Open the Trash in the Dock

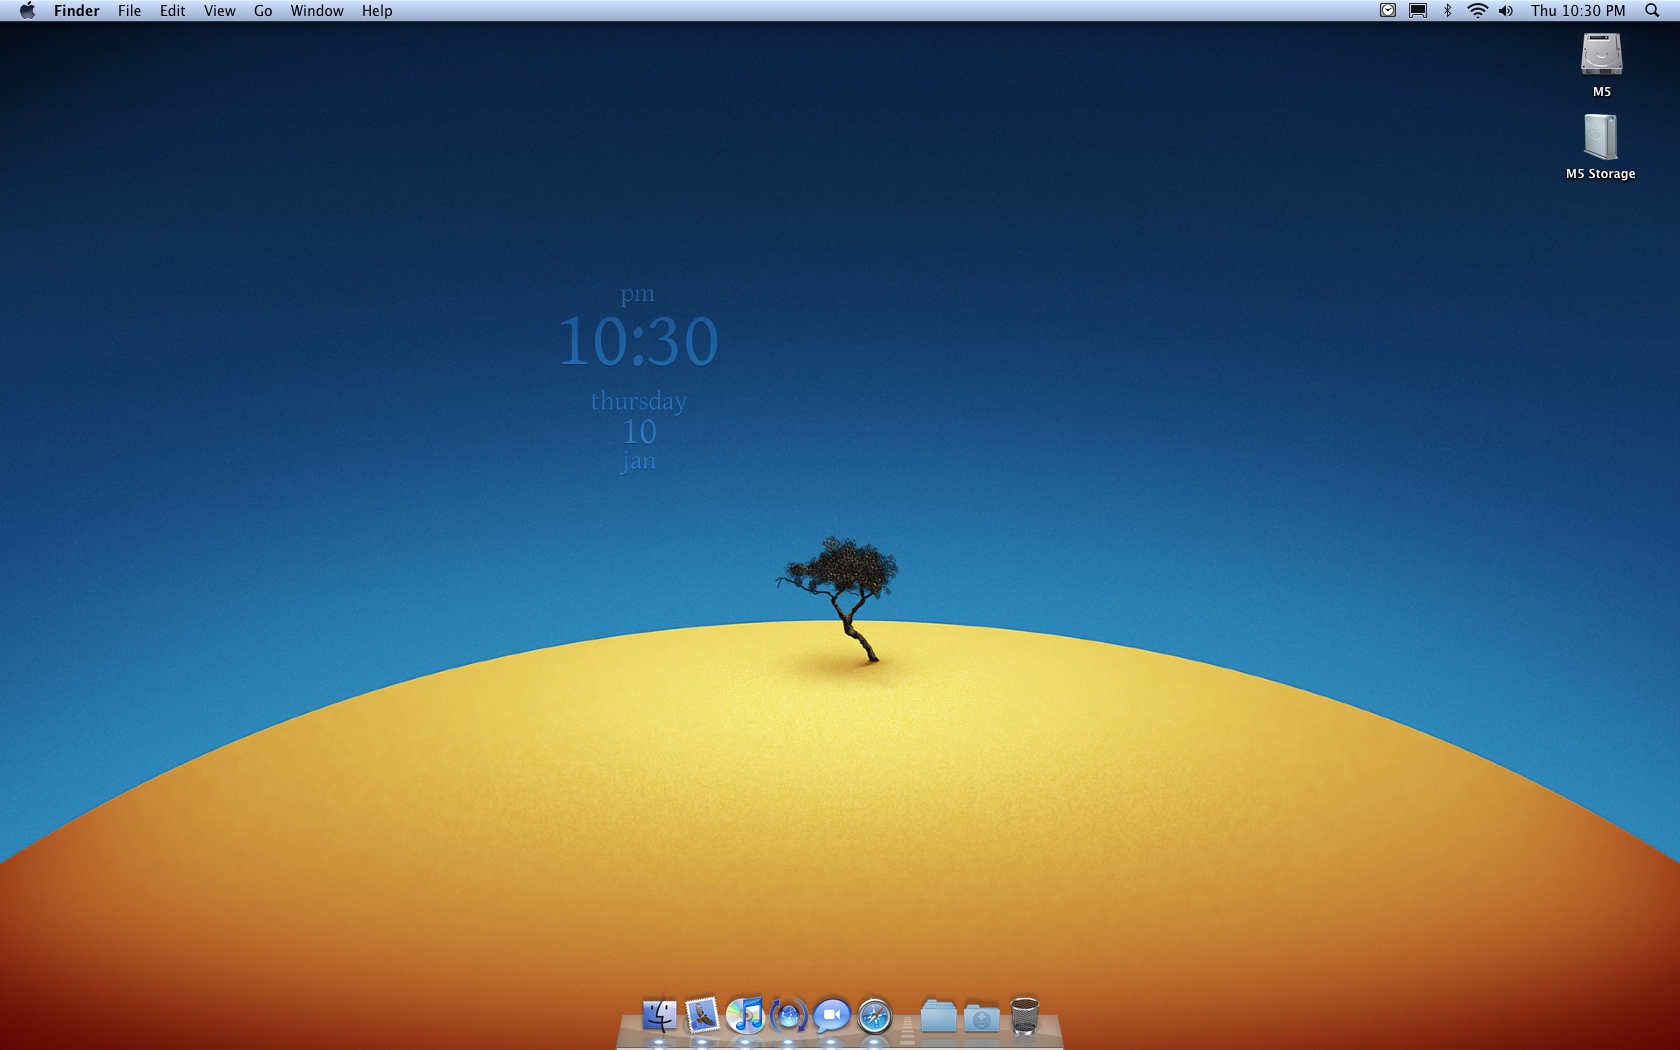(x=1024, y=1016)
